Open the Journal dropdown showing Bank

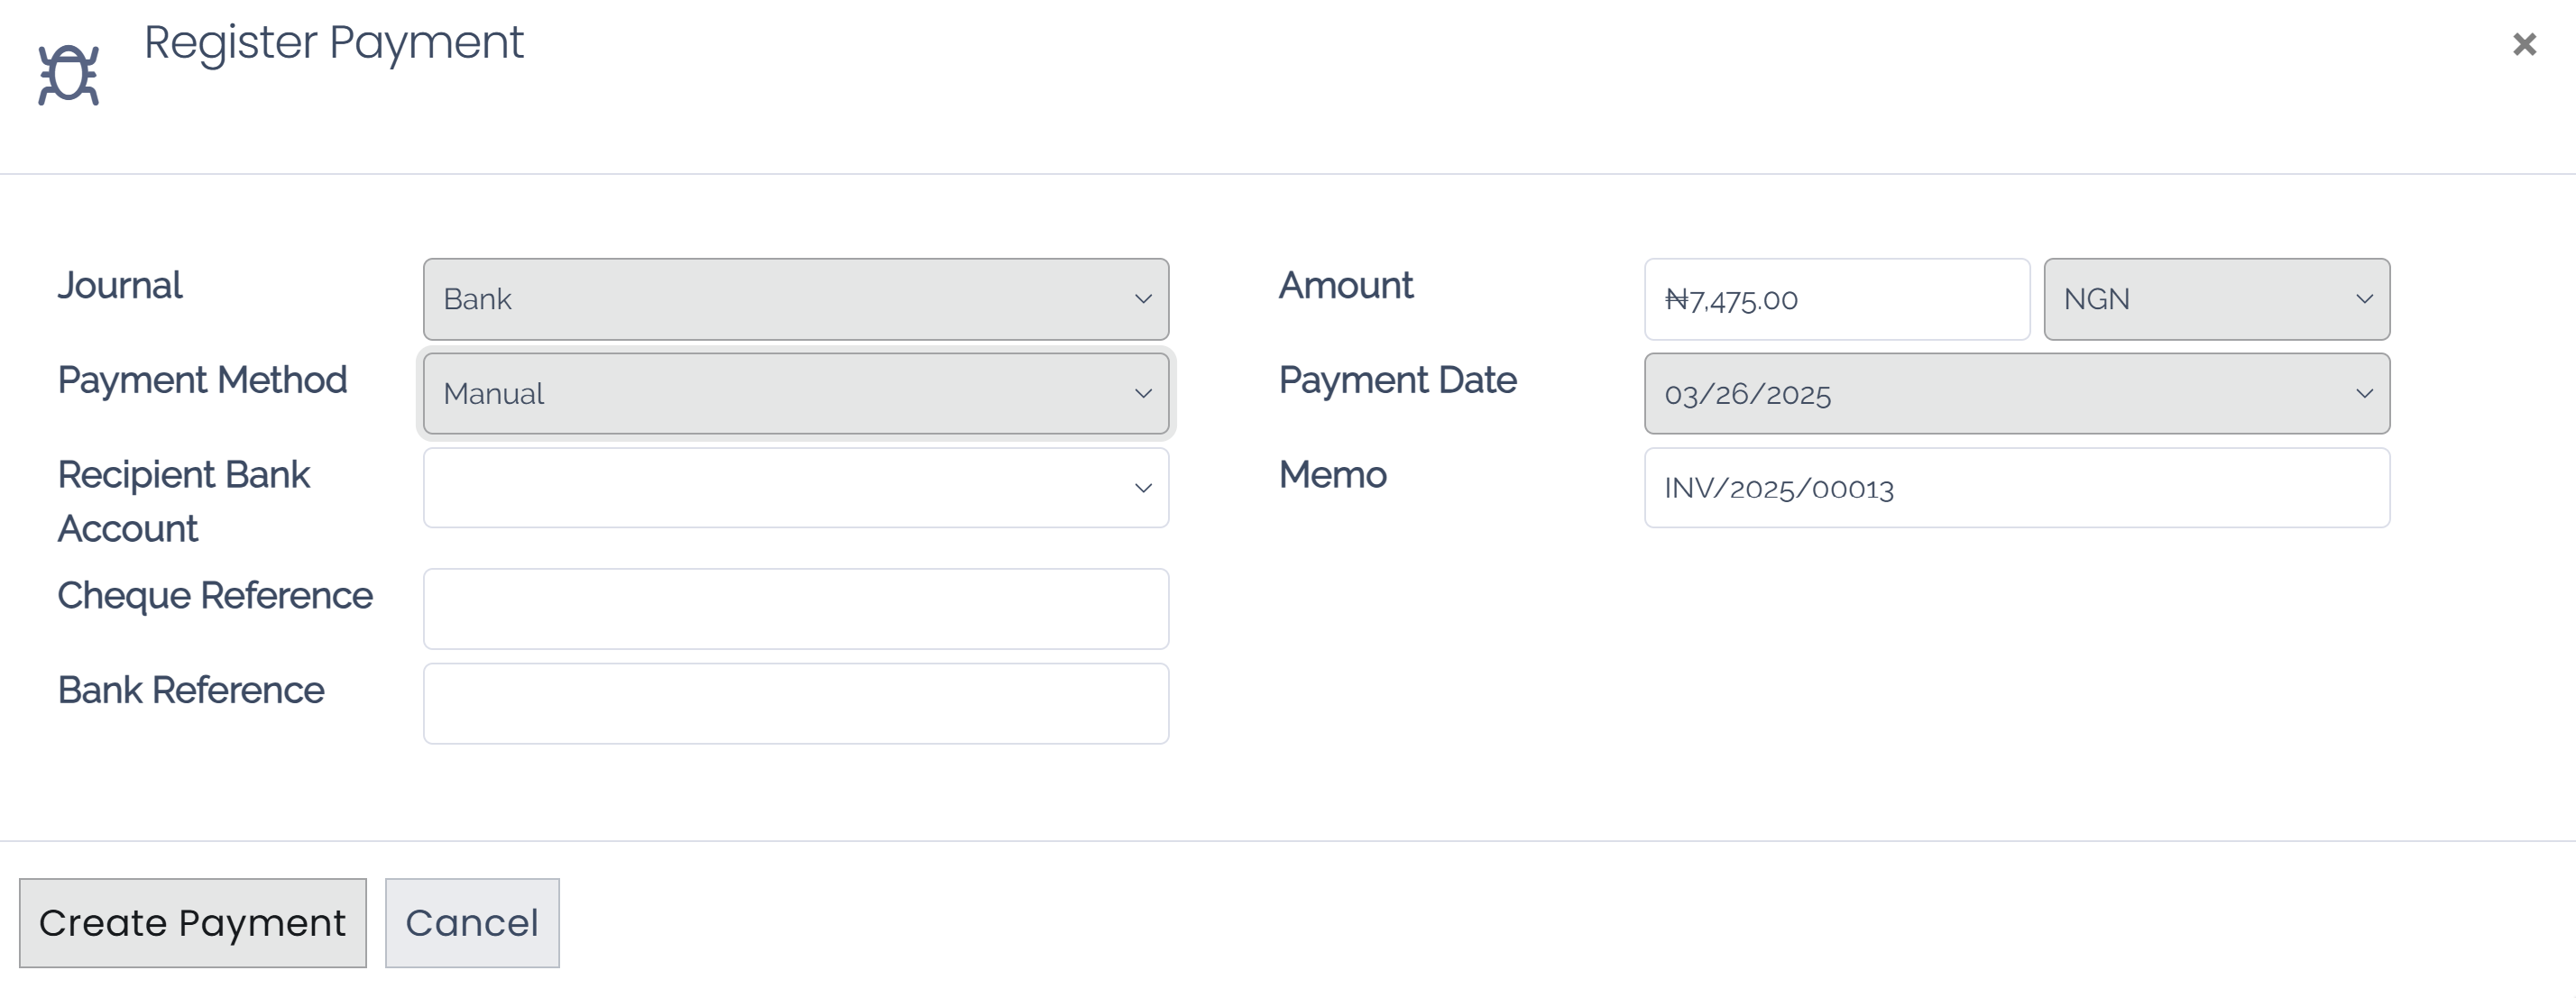(x=795, y=298)
